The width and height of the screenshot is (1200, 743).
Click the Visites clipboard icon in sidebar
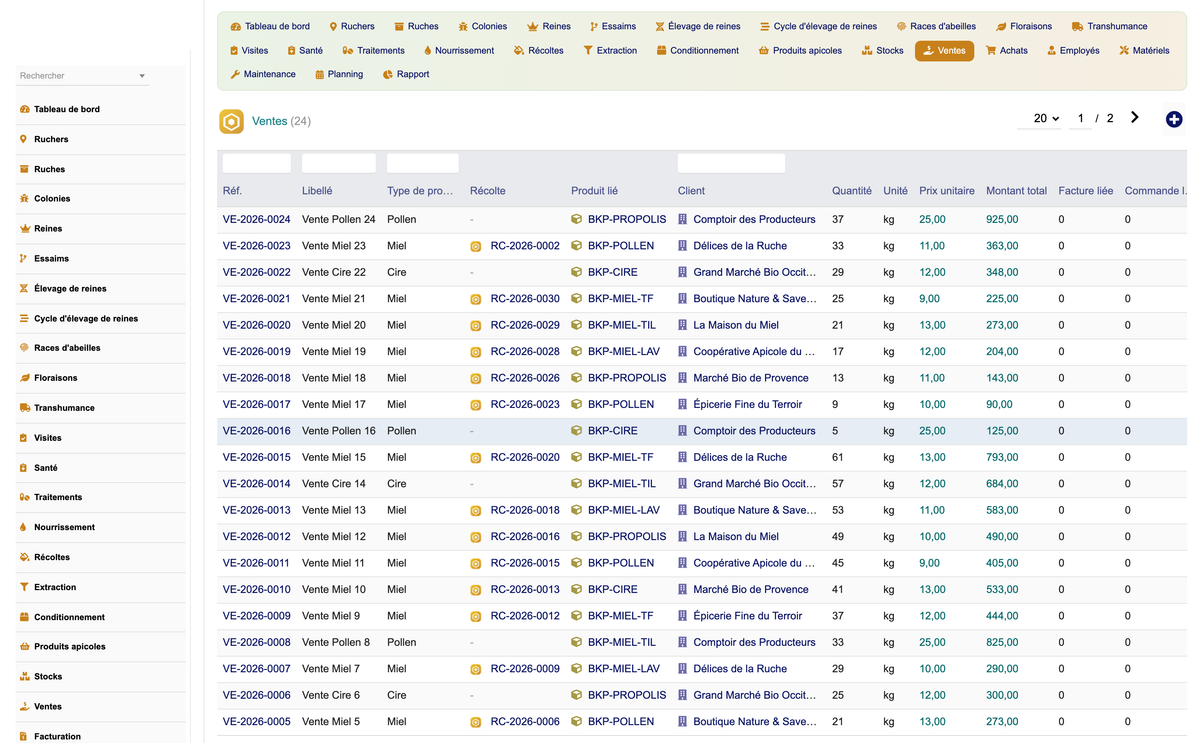pyautogui.click(x=24, y=438)
